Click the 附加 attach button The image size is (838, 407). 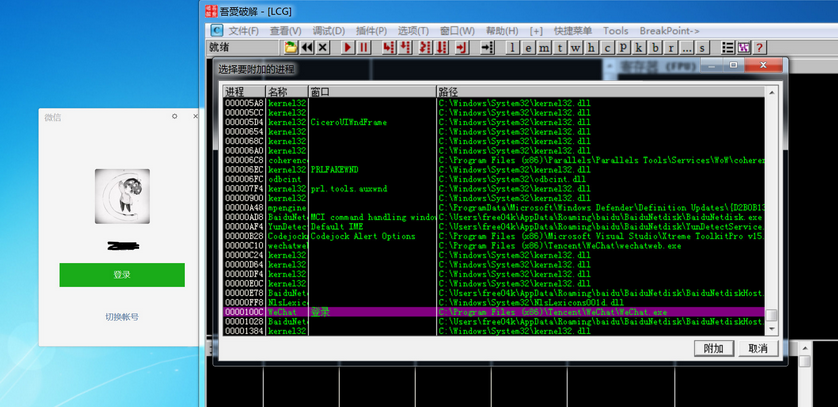(713, 348)
